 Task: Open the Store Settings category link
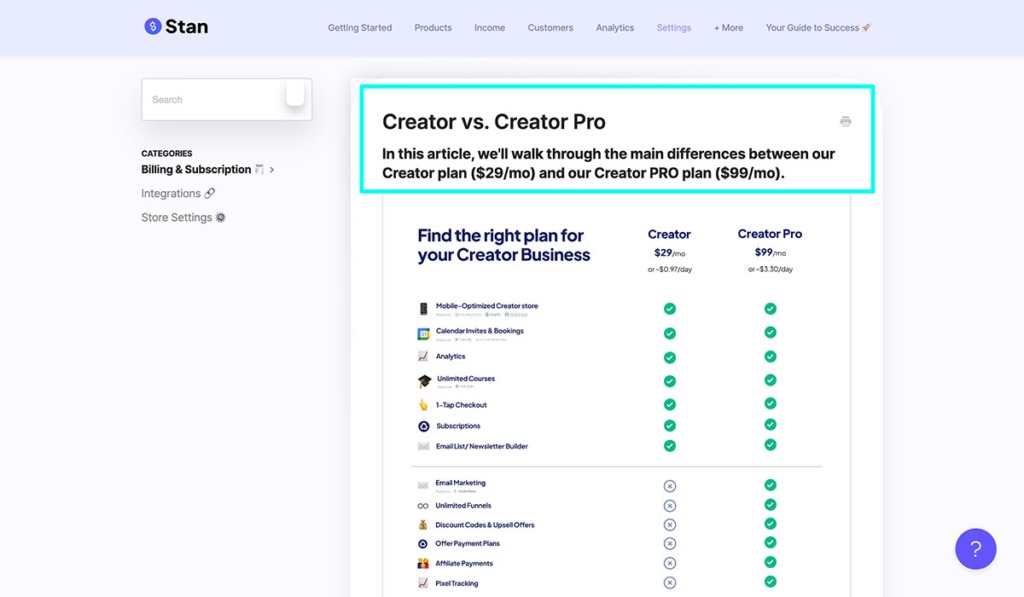[x=182, y=217]
